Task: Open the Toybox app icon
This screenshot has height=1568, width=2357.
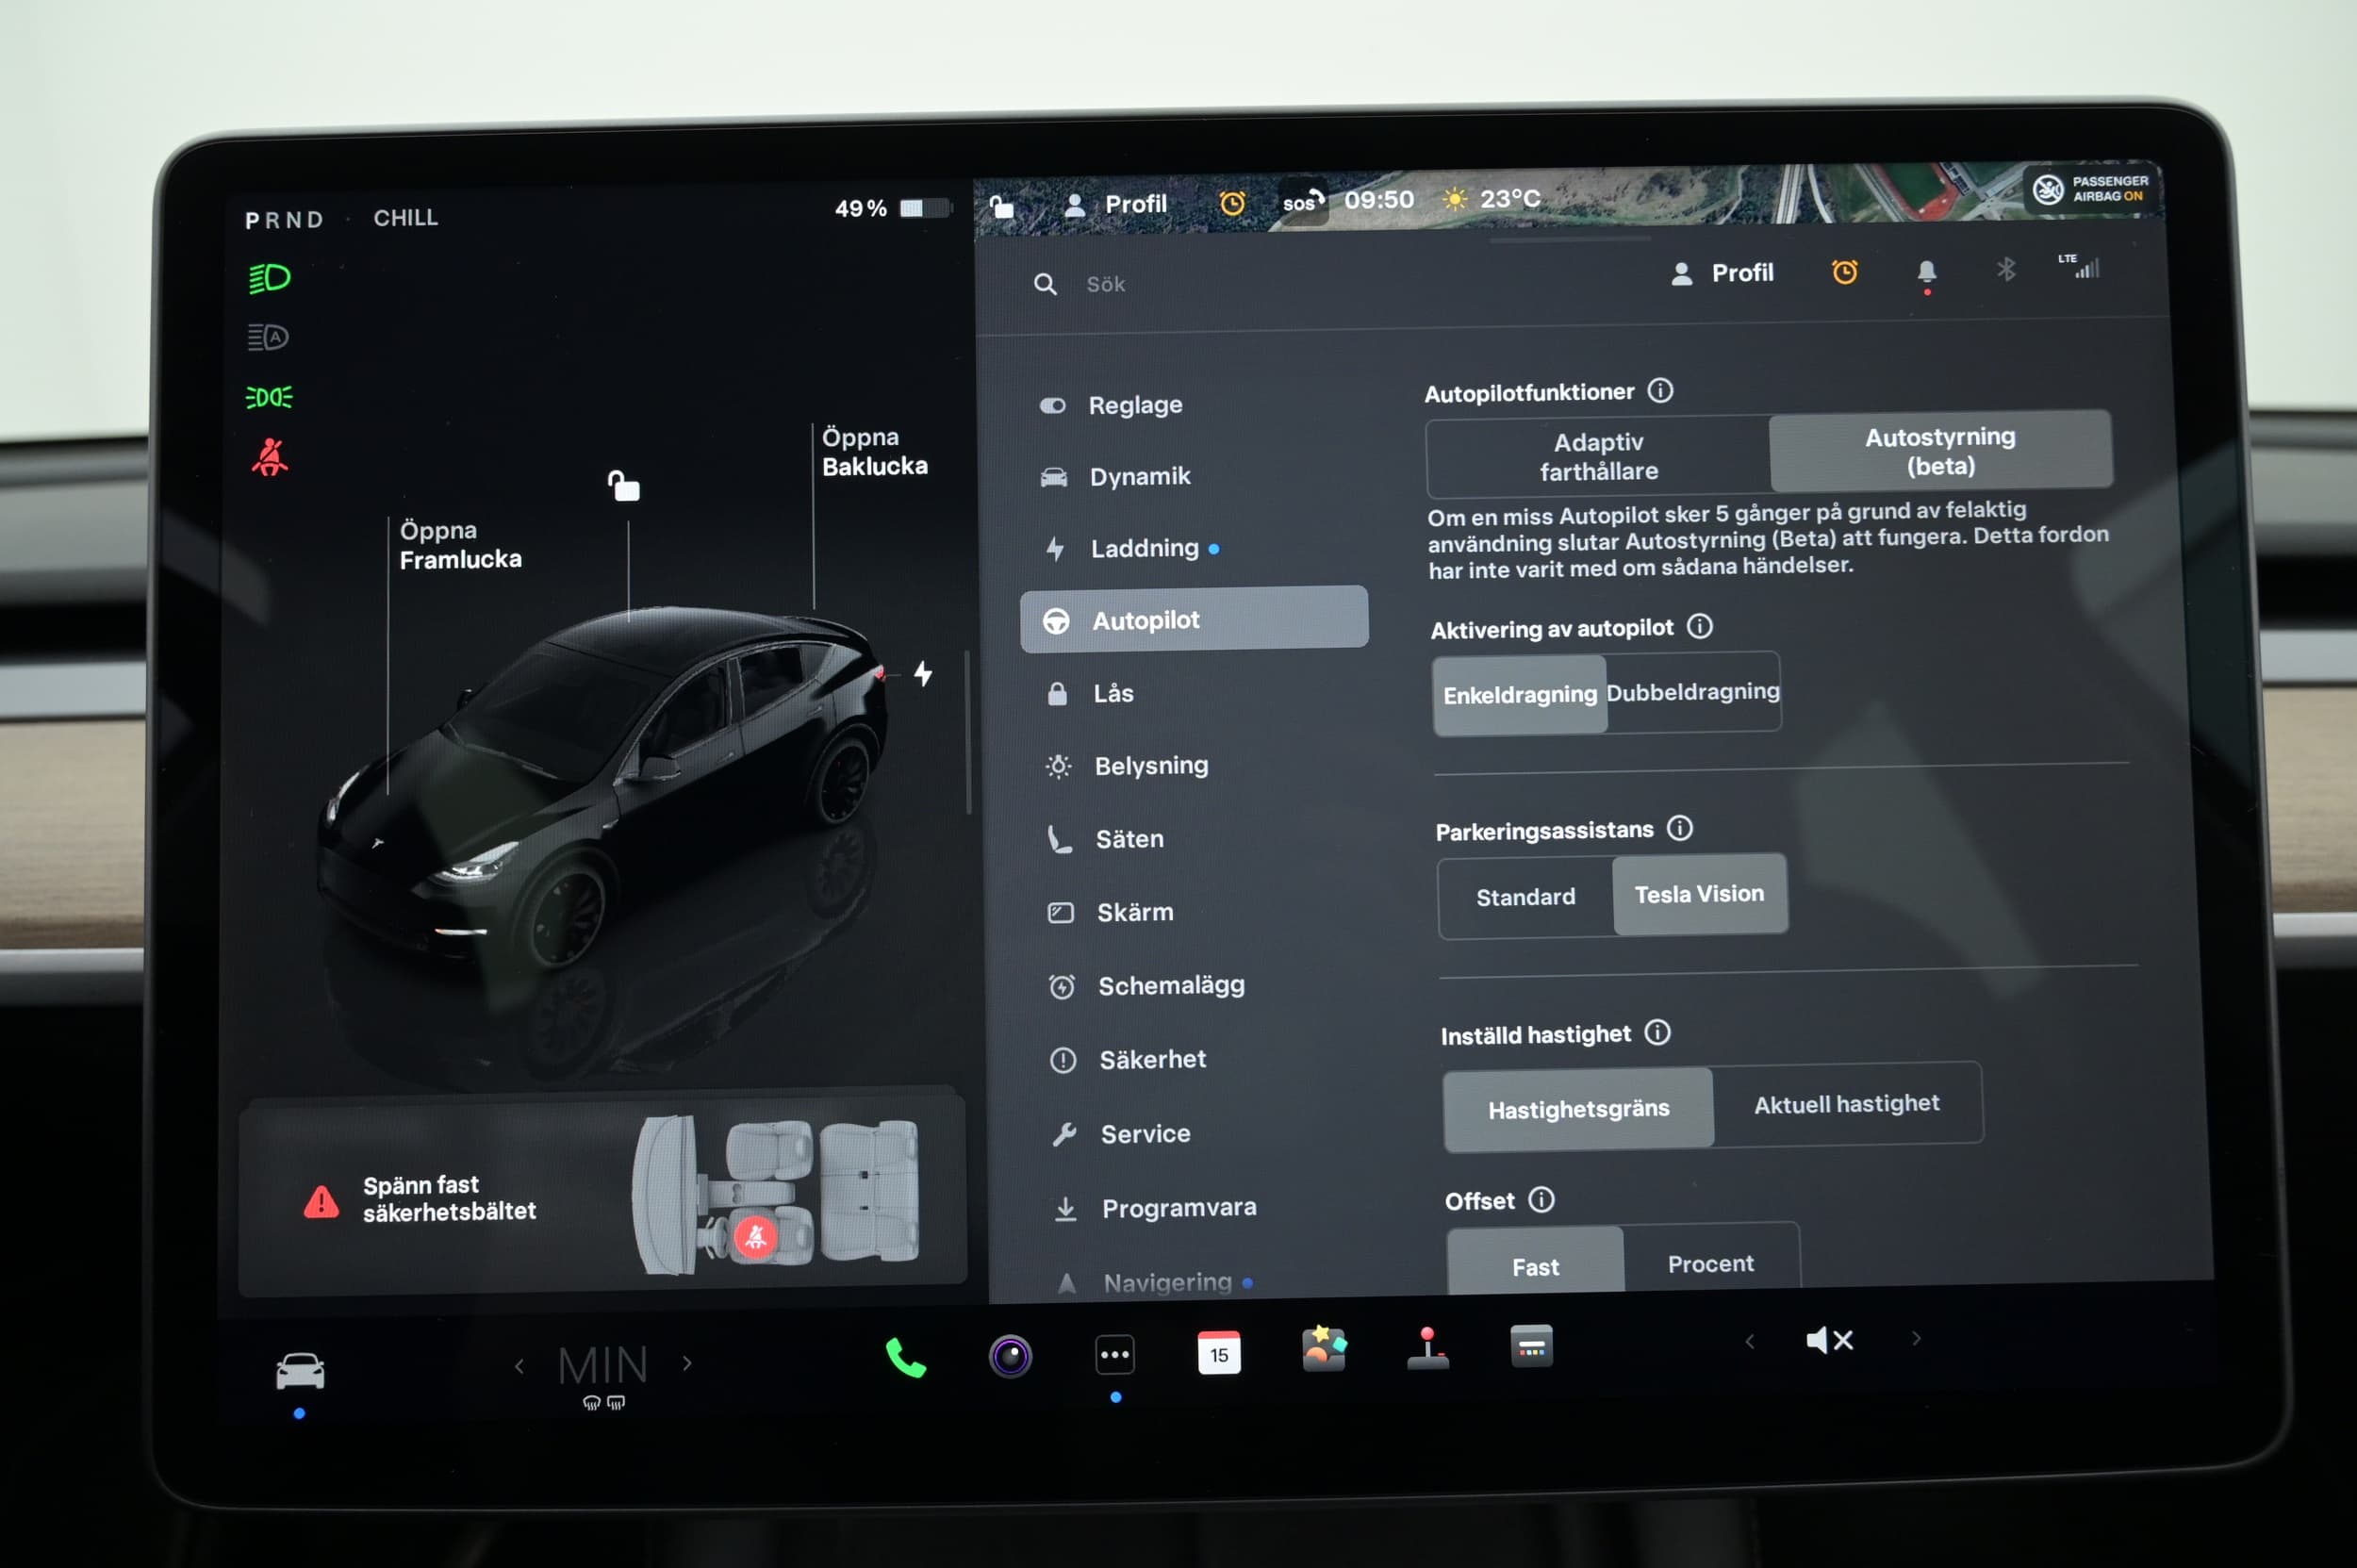Action: pos(1323,1349)
